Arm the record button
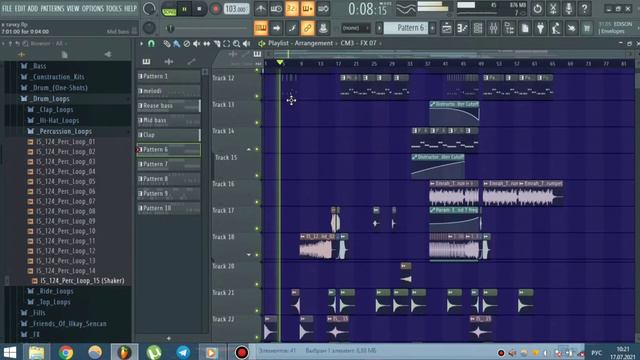Viewport: 640px width, 360px height. coord(215,9)
